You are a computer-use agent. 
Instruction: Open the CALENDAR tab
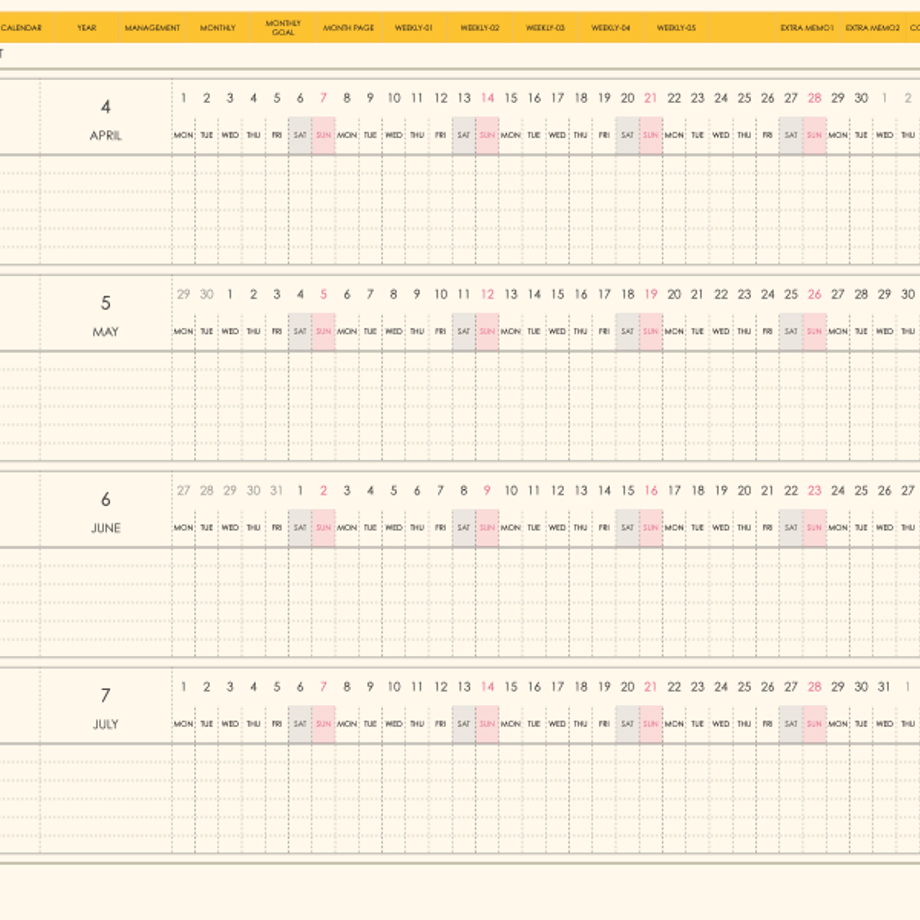pos(22,28)
